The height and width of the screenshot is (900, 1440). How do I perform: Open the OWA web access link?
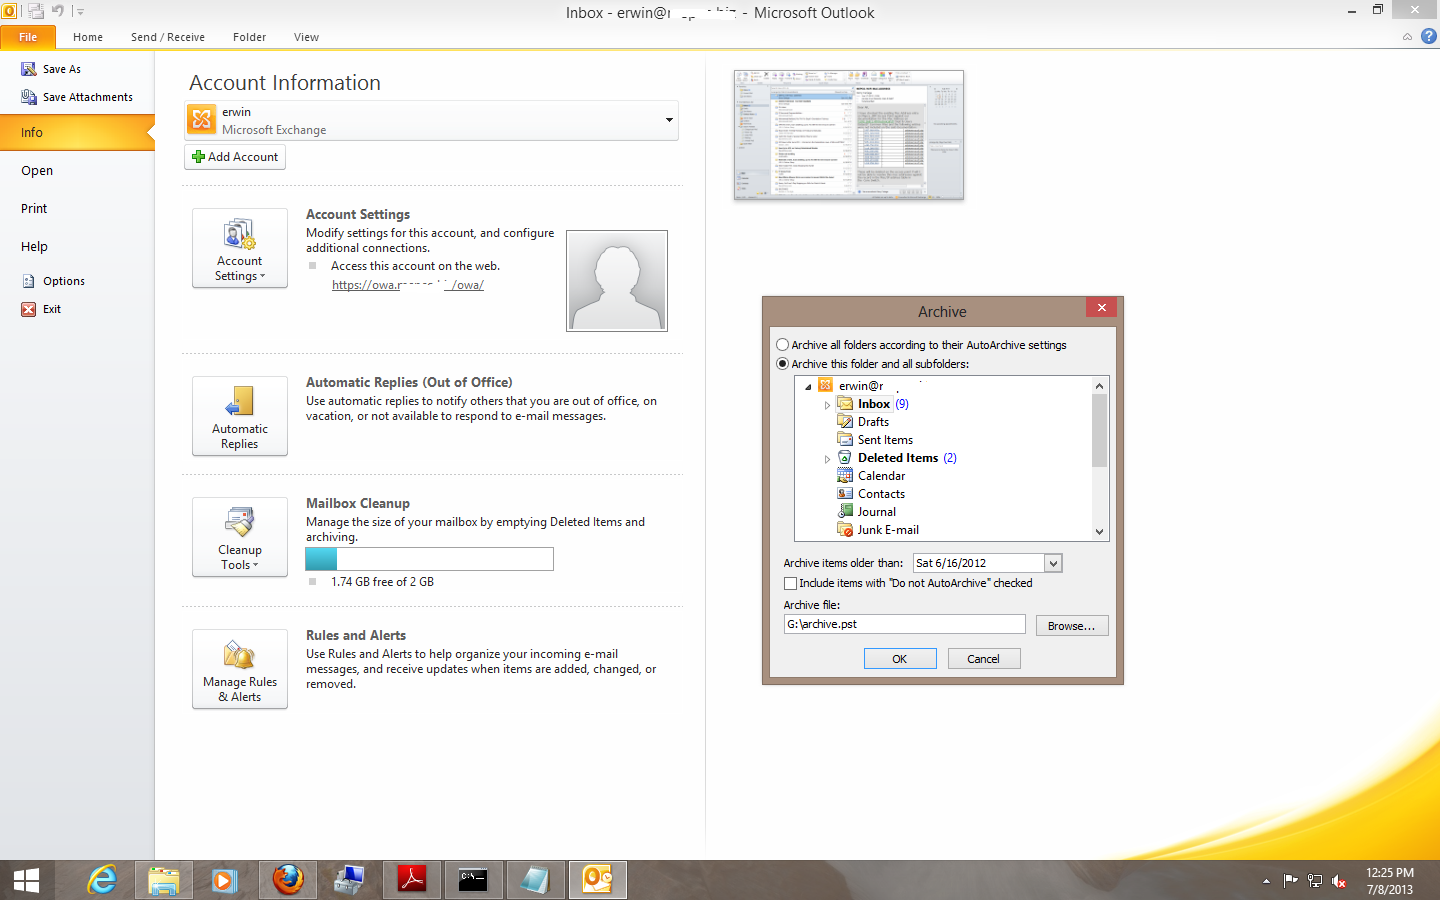point(408,285)
